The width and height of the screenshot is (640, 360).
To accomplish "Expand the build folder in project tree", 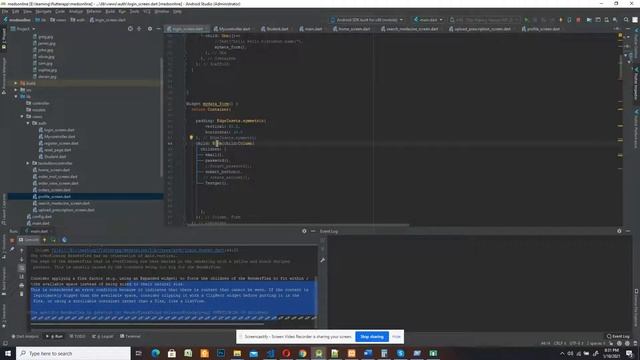I will (x=16, y=83).
